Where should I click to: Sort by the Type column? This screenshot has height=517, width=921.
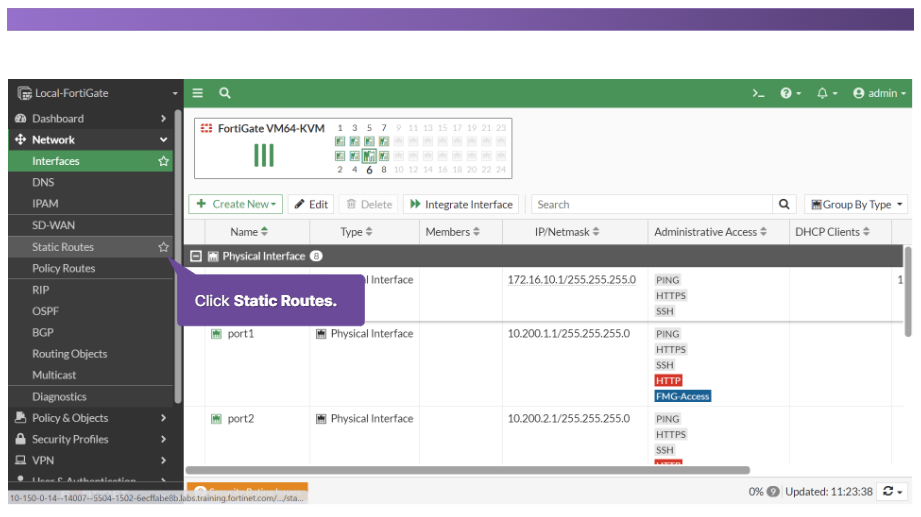pyautogui.click(x=357, y=232)
